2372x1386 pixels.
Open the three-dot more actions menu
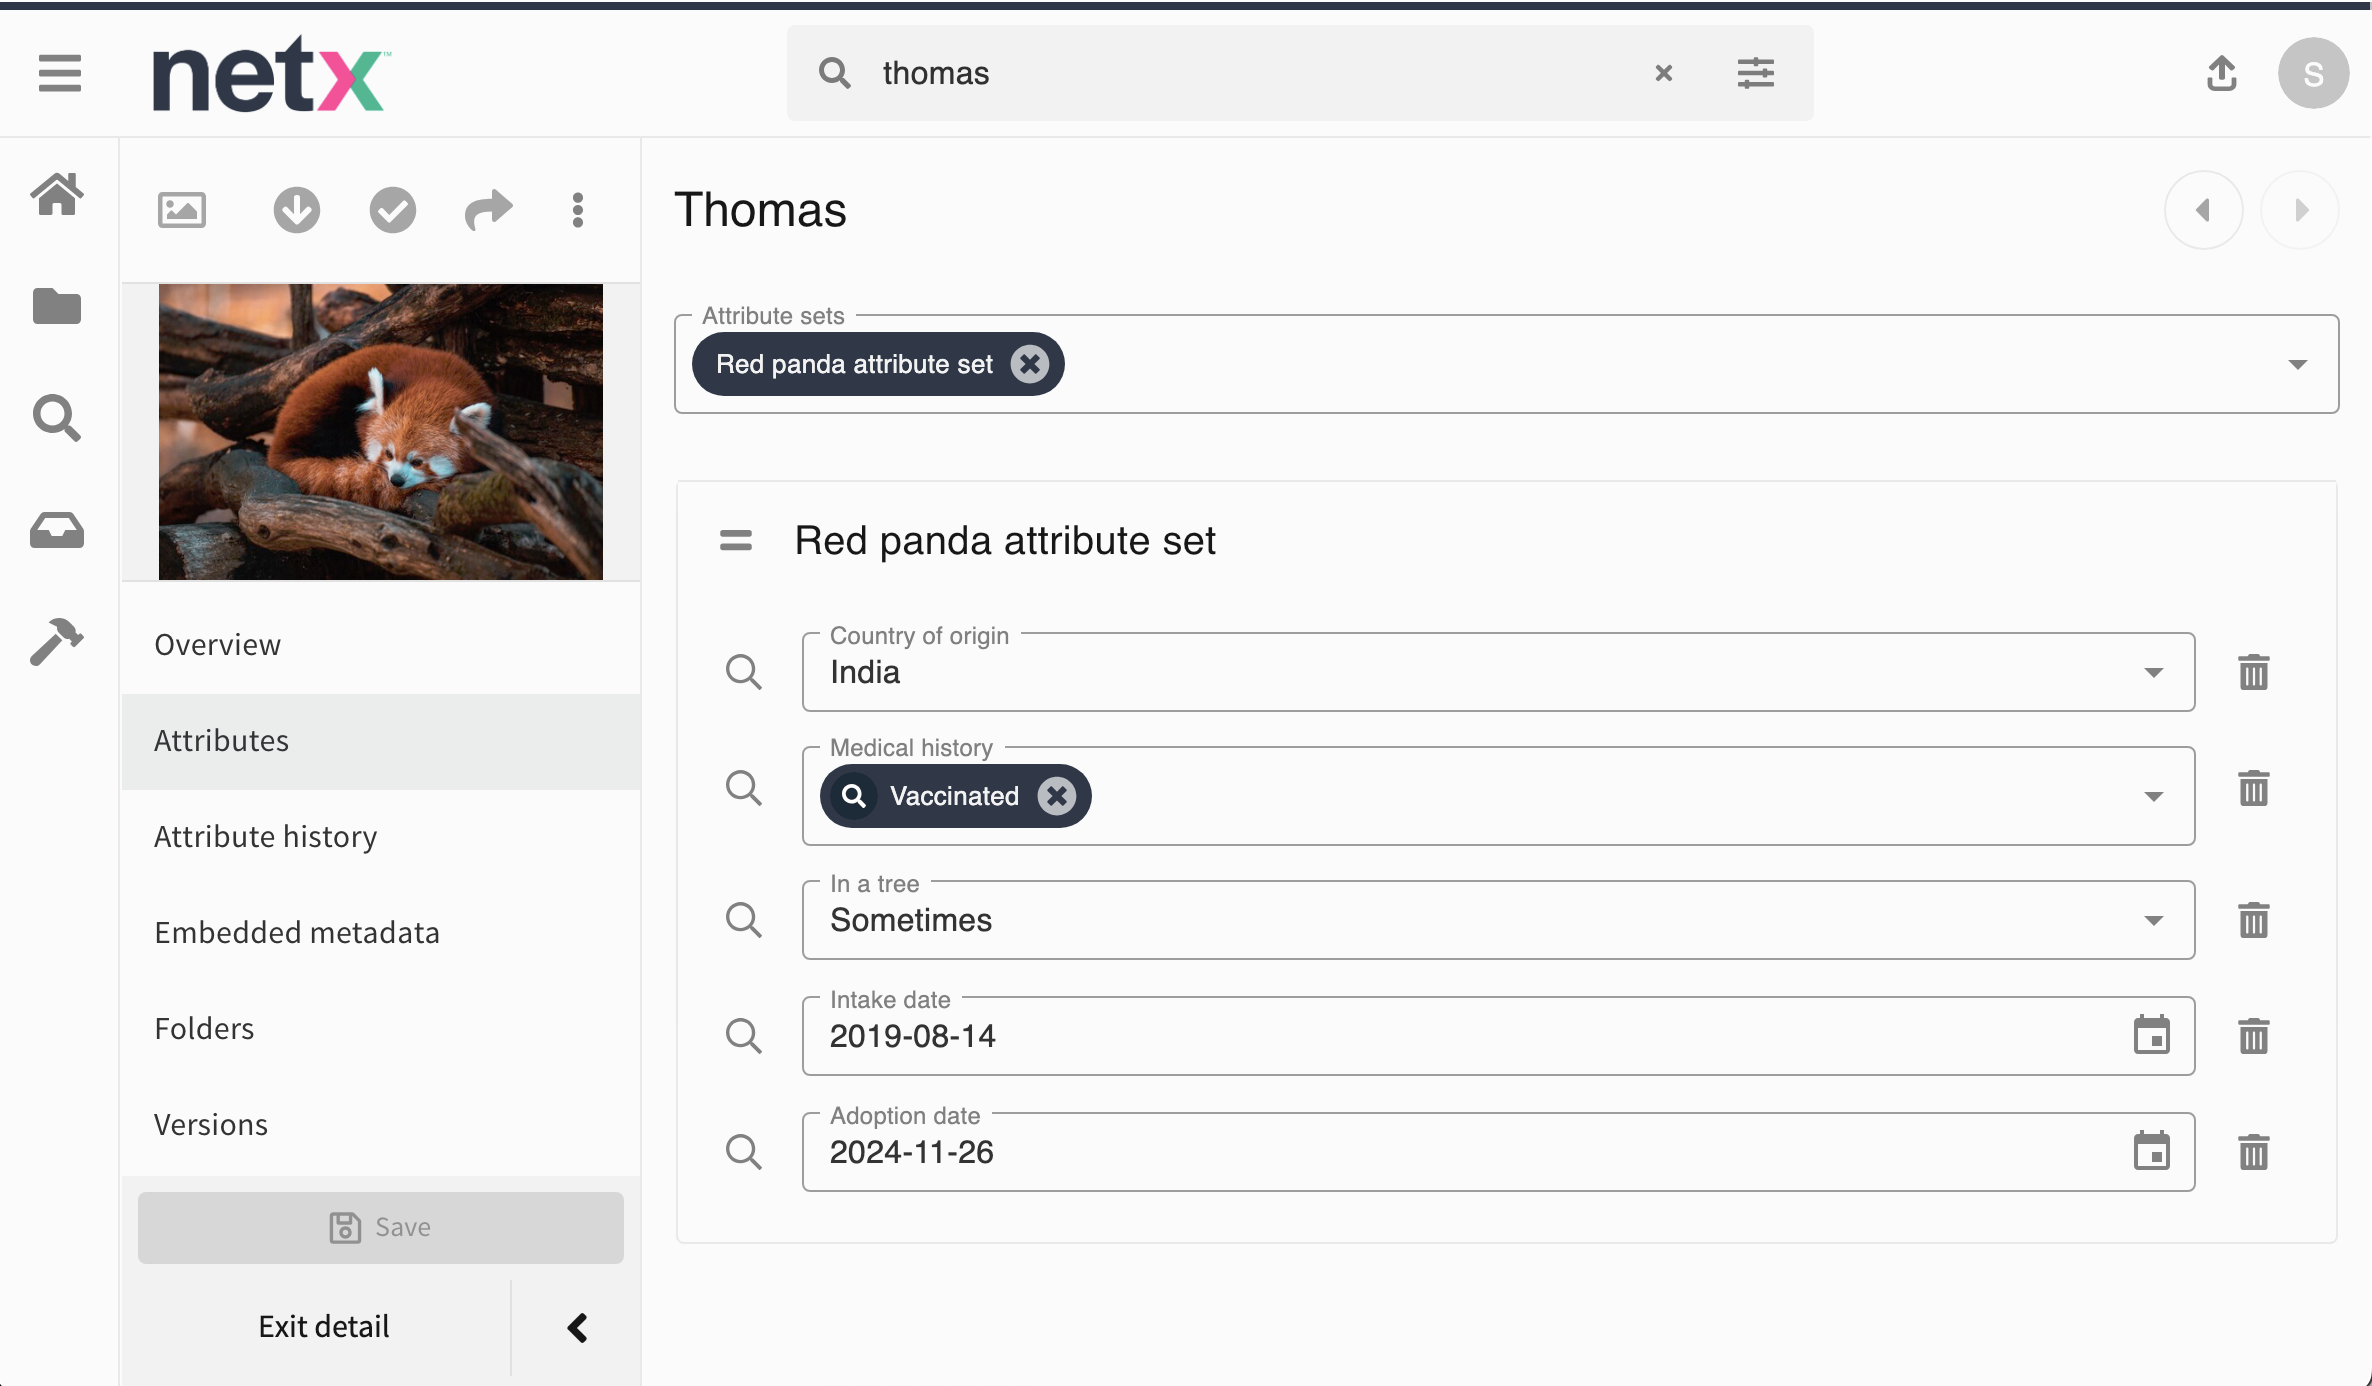pos(577,210)
